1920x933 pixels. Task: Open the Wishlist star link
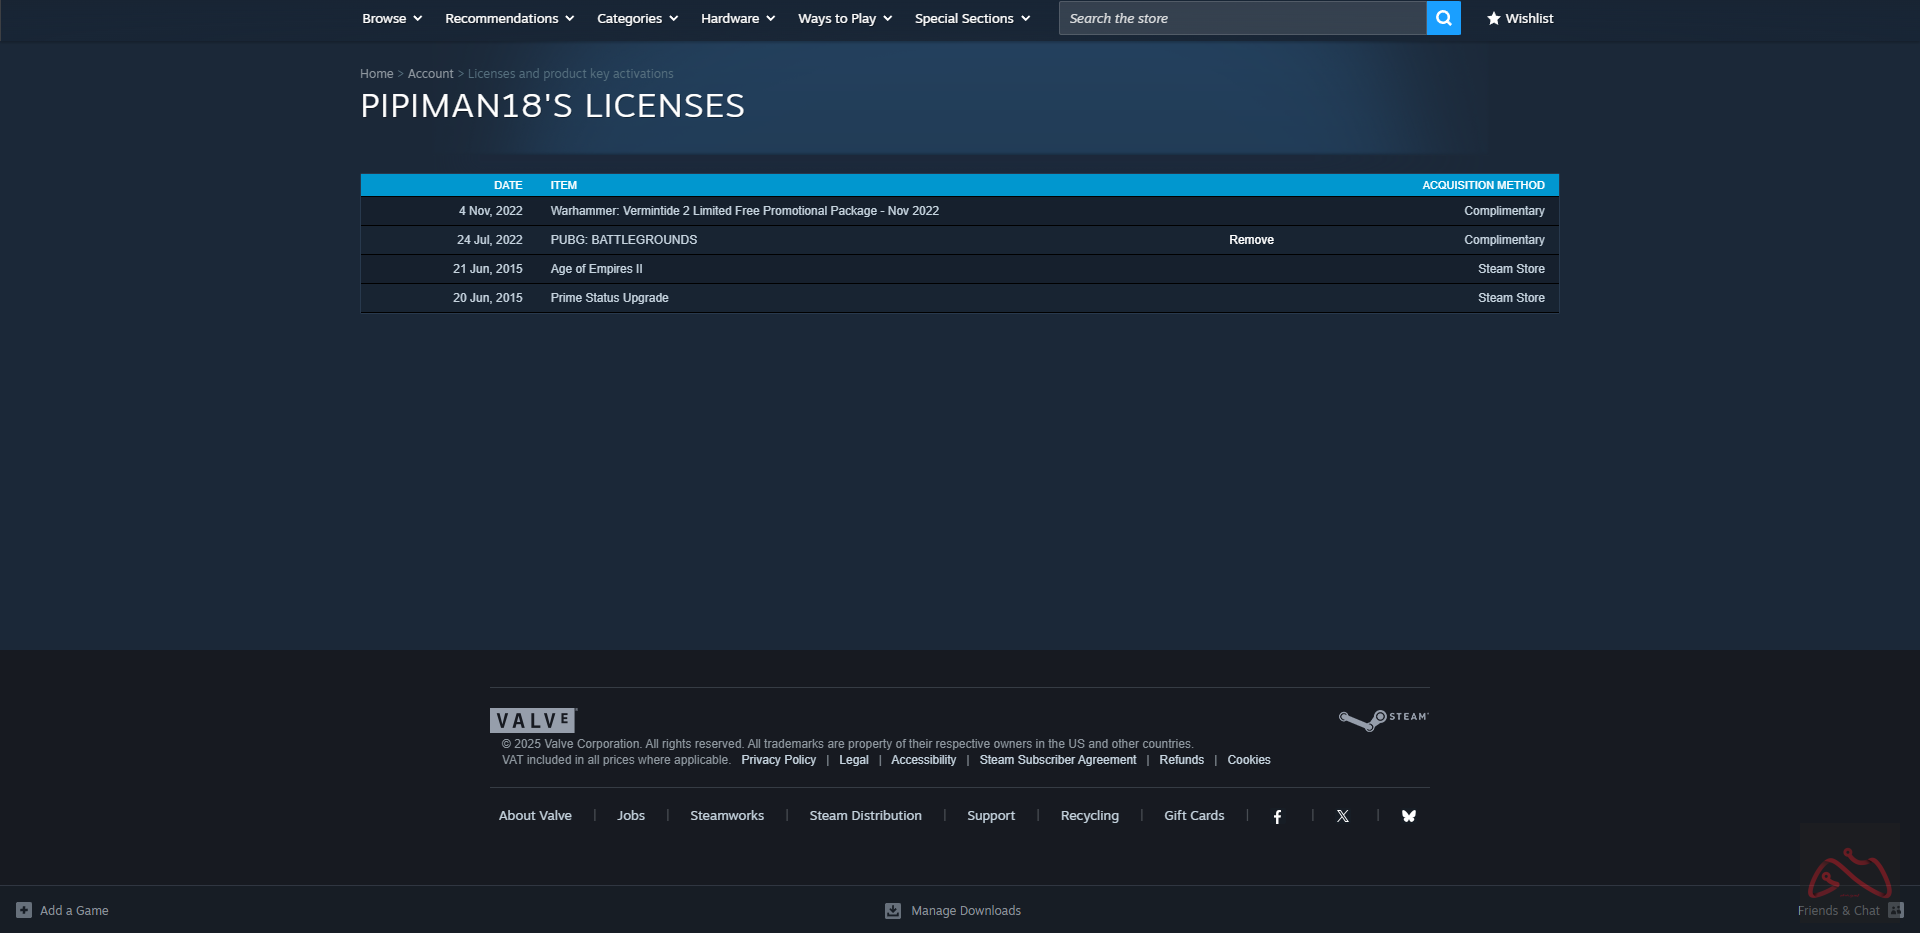(1519, 18)
